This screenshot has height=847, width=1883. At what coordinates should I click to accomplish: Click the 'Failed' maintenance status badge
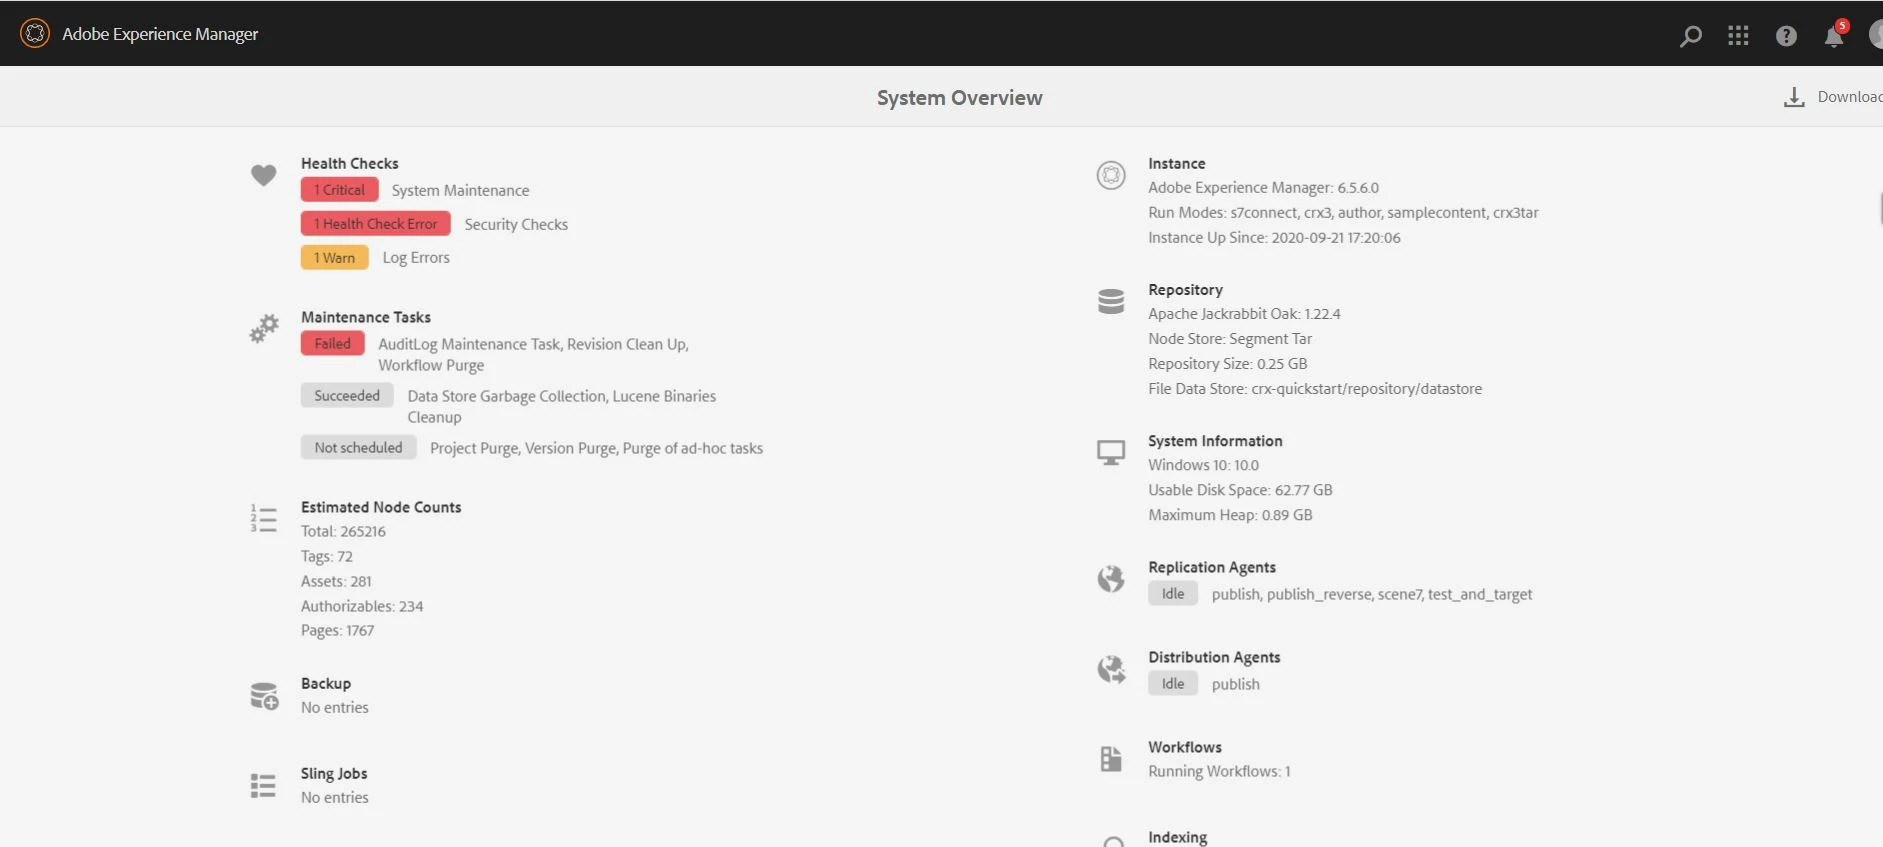(333, 344)
